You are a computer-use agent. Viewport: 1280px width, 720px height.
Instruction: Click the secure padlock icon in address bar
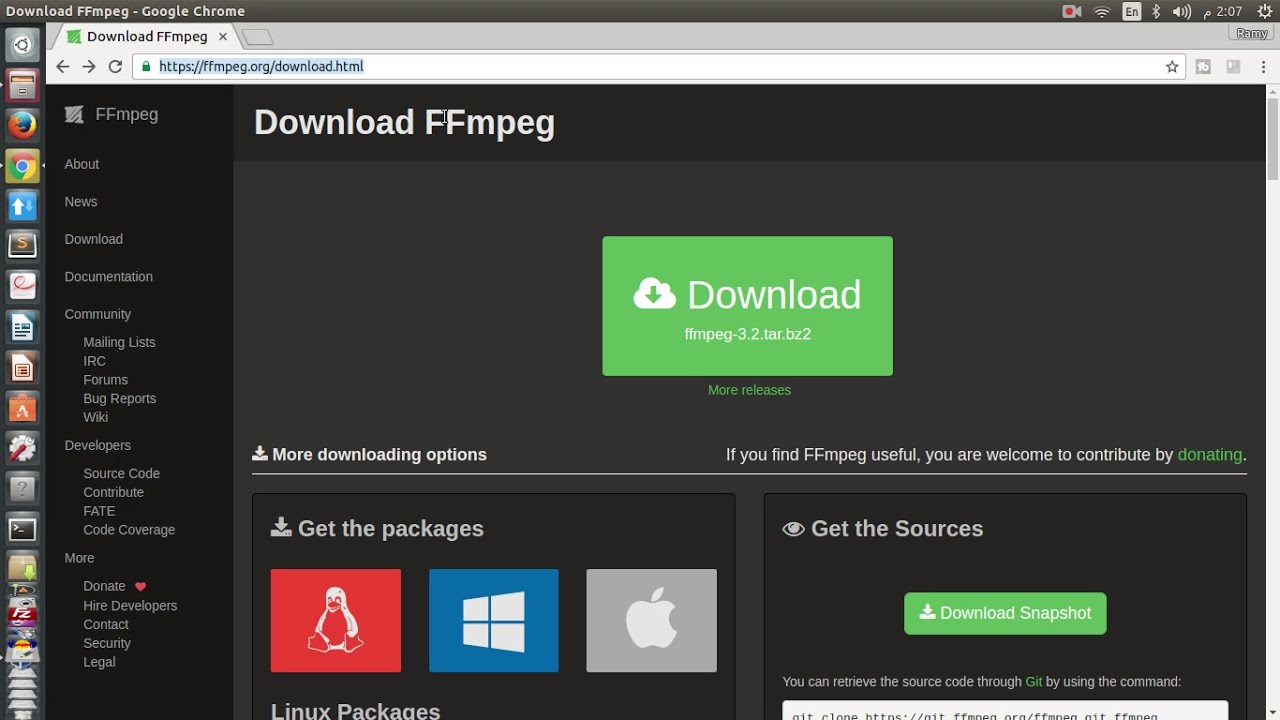(x=146, y=67)
